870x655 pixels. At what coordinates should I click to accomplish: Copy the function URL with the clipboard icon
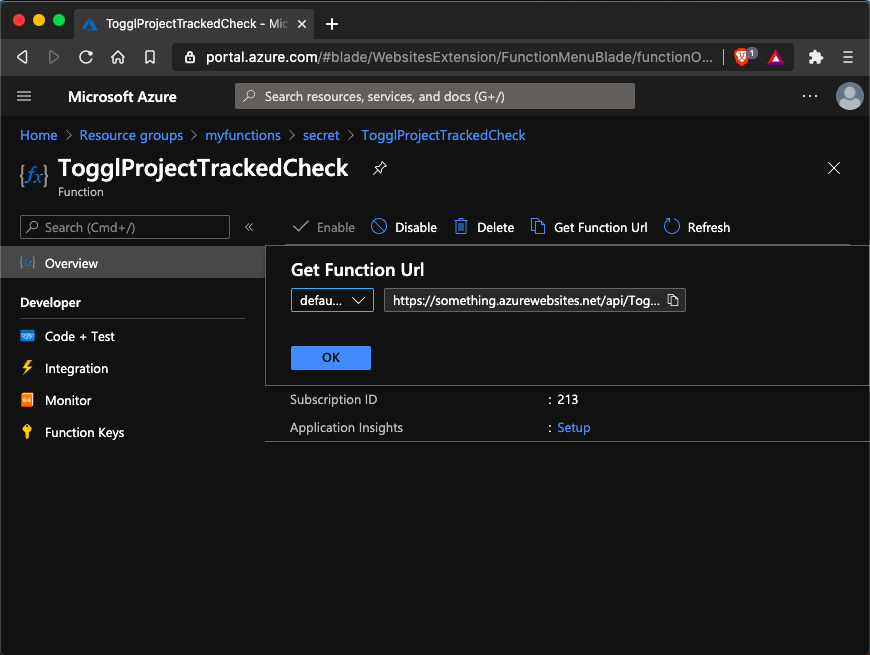pos(671,299)
